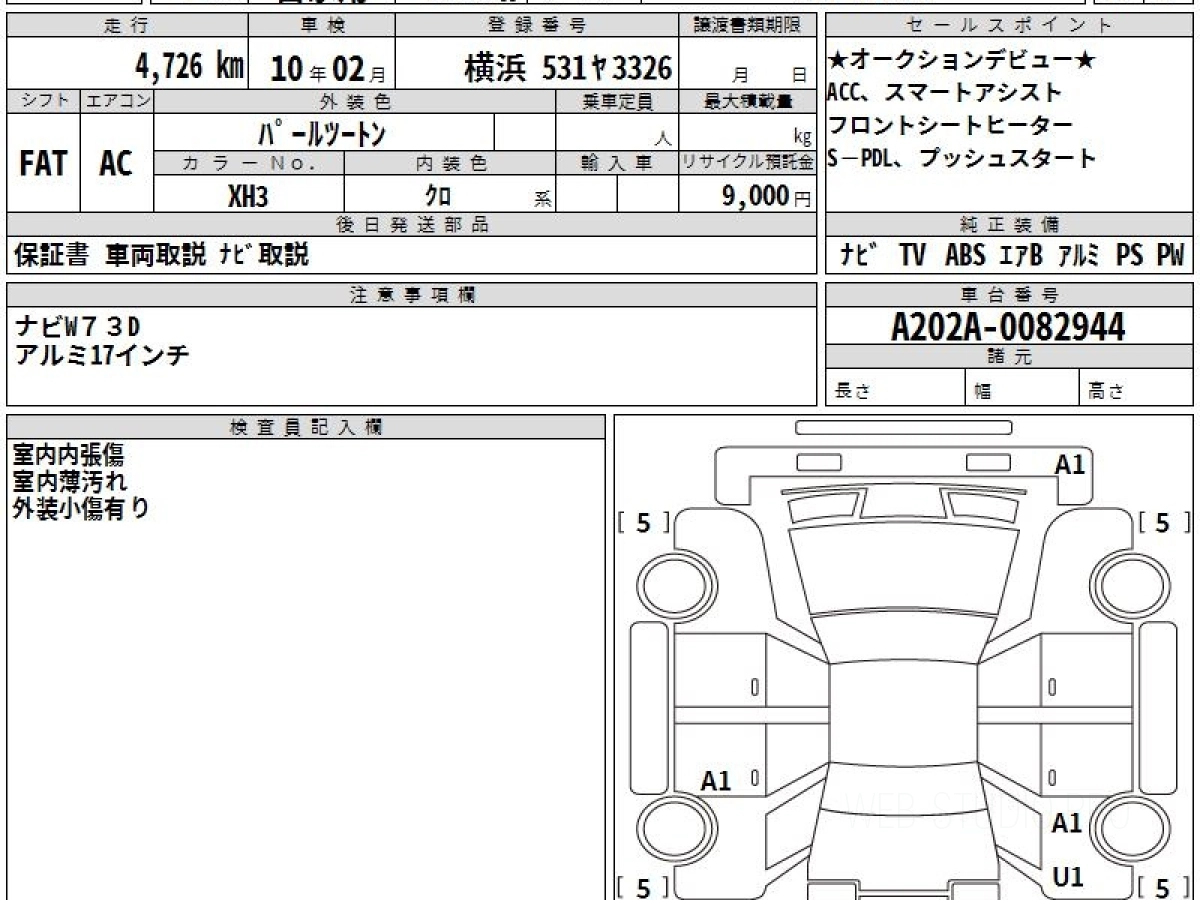Click the カラーNo. header

[249, 163]
